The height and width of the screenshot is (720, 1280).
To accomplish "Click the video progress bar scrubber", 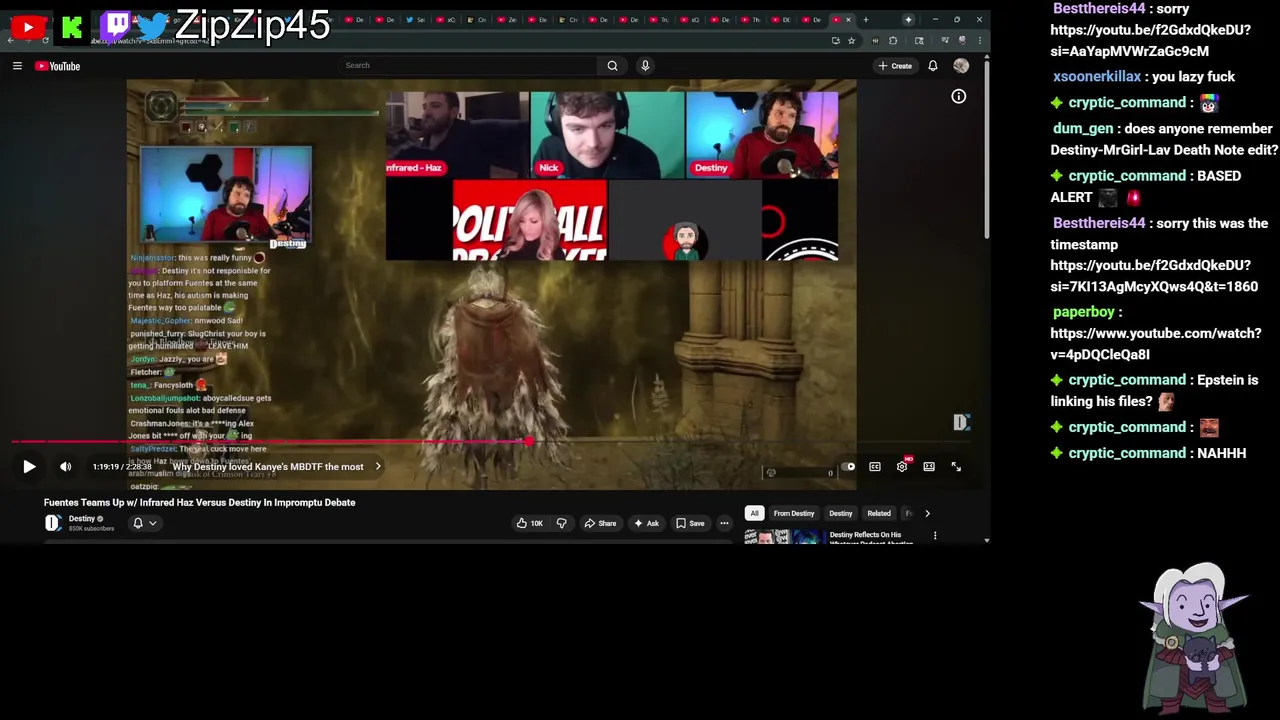I will (527, 441).
